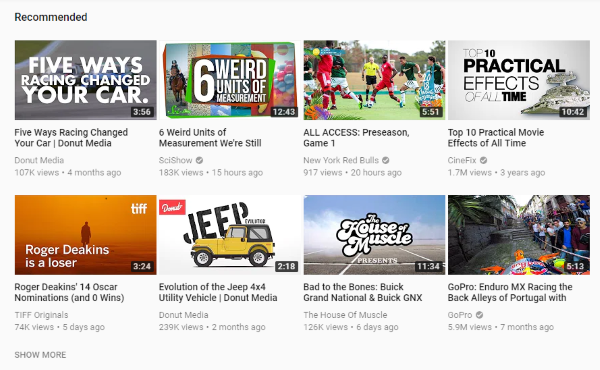
Task: Open the Five Ways Racing Changed Your Car thumbnail
Action: coord(86,80)
